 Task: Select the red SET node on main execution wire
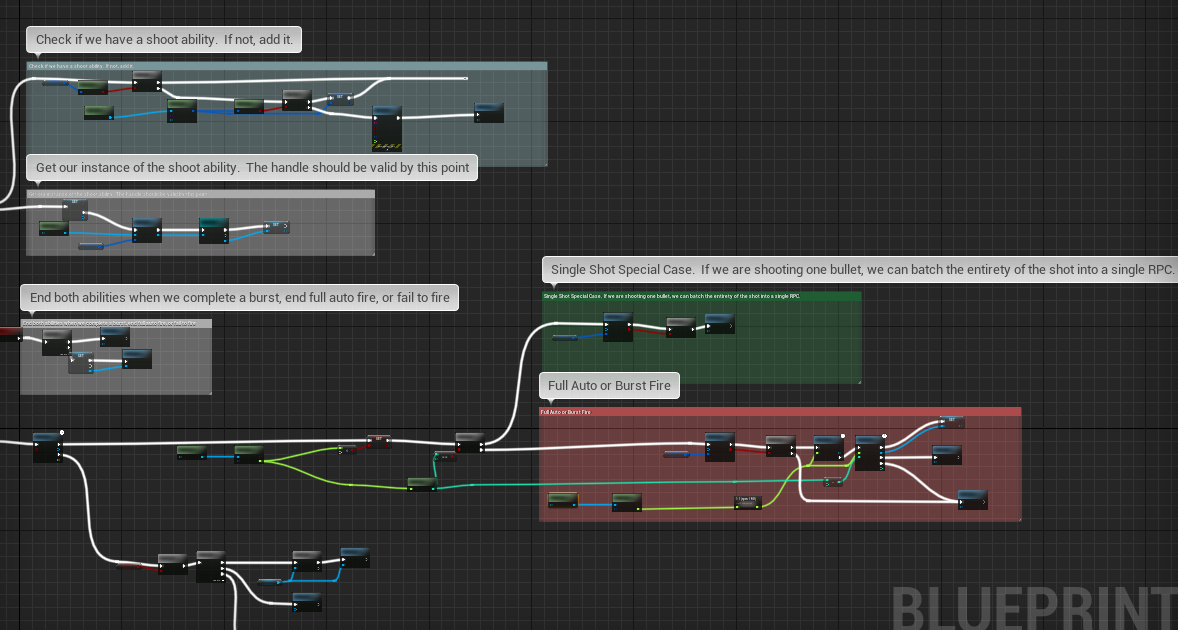(x=378, y=440)
